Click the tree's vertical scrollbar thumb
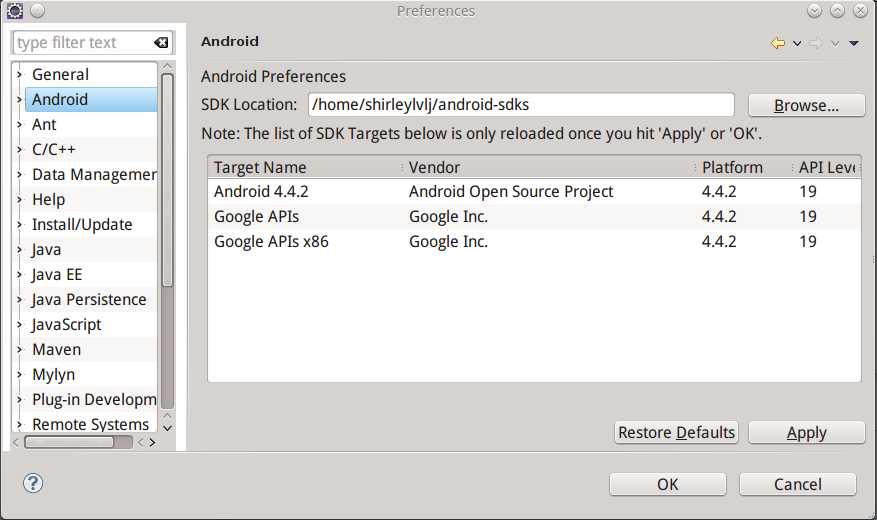The height and width of the screenshot is (520, 877). tap(167, 180)
